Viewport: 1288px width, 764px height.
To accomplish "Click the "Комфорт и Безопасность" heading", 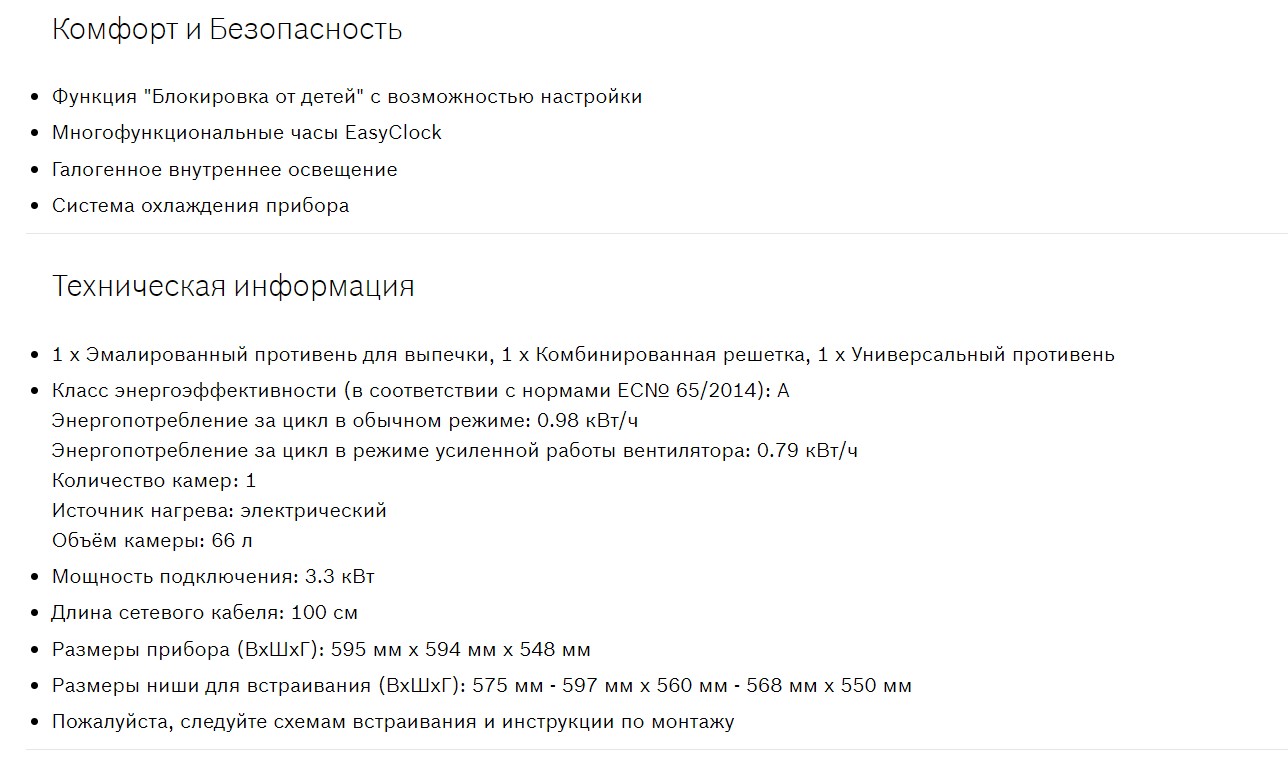I will point(227,30).
